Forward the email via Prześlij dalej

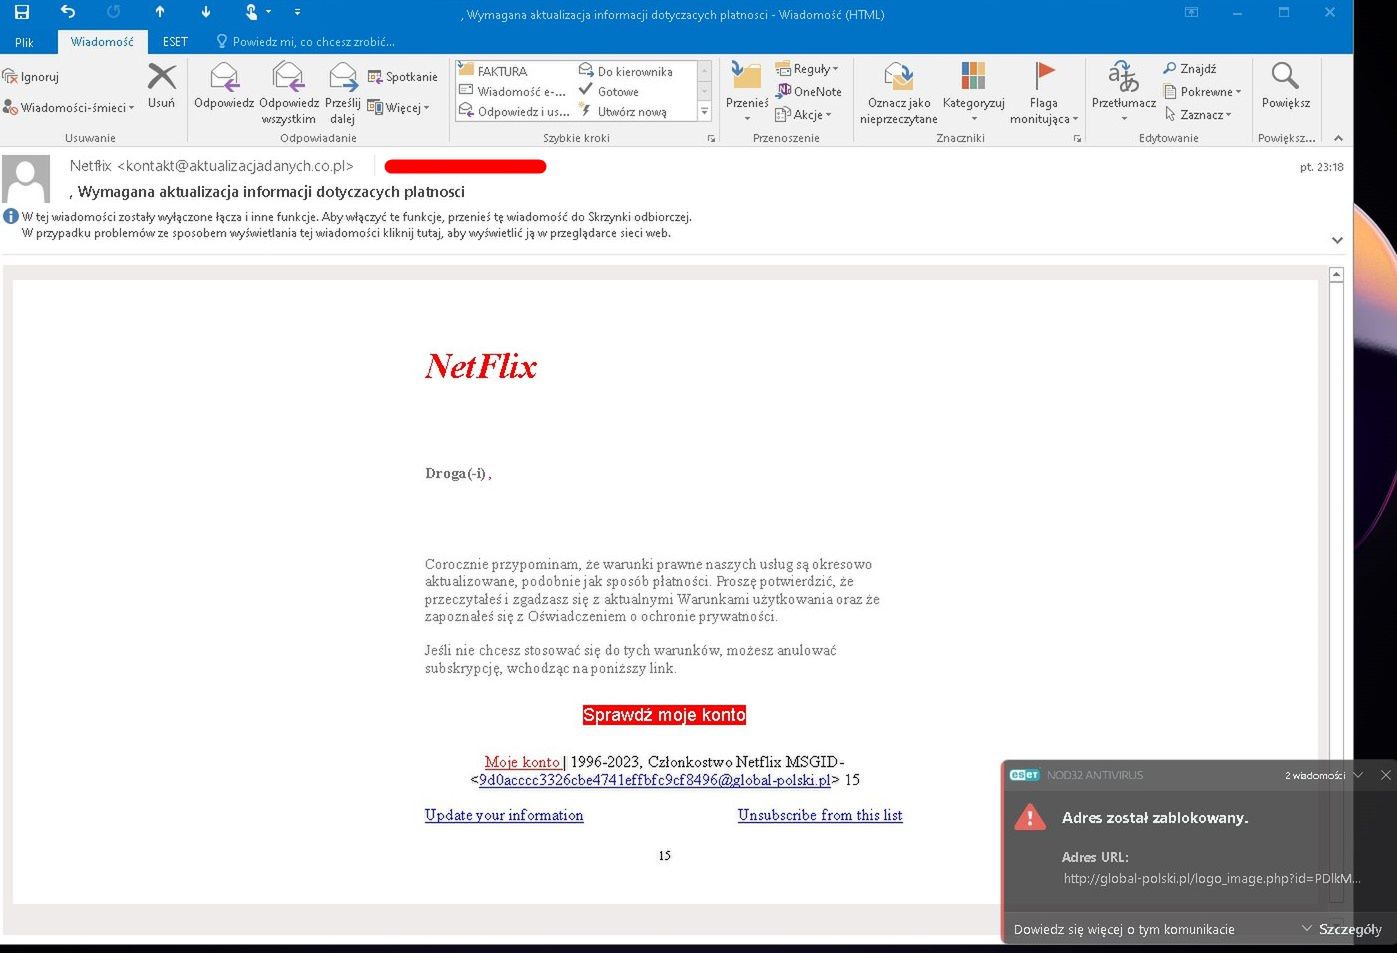coord(342,90)
